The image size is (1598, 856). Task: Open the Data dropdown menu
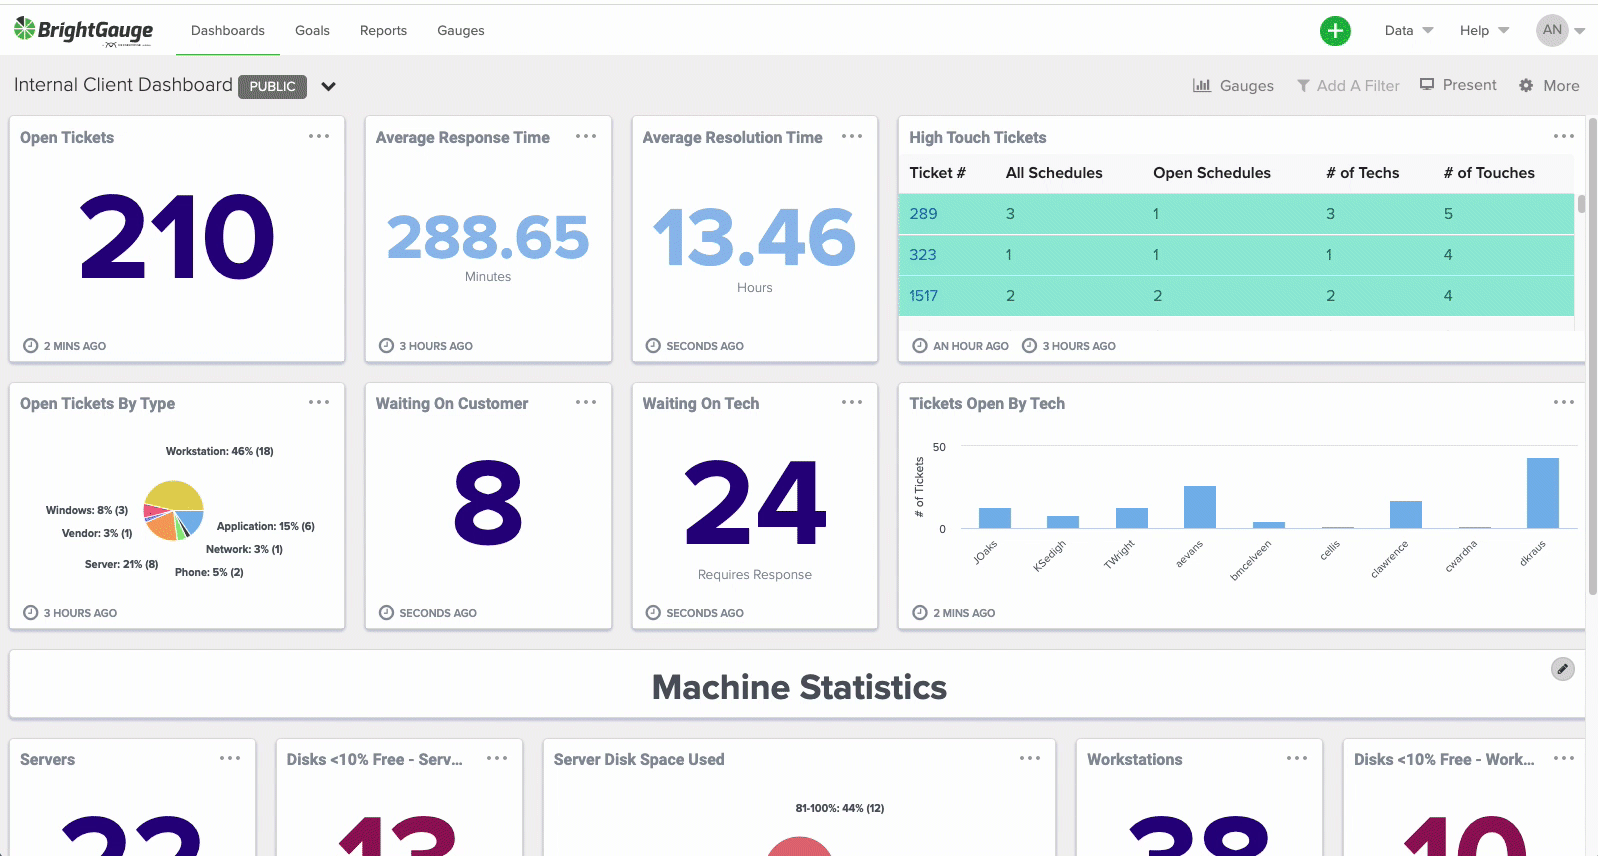click(1409, 30)
